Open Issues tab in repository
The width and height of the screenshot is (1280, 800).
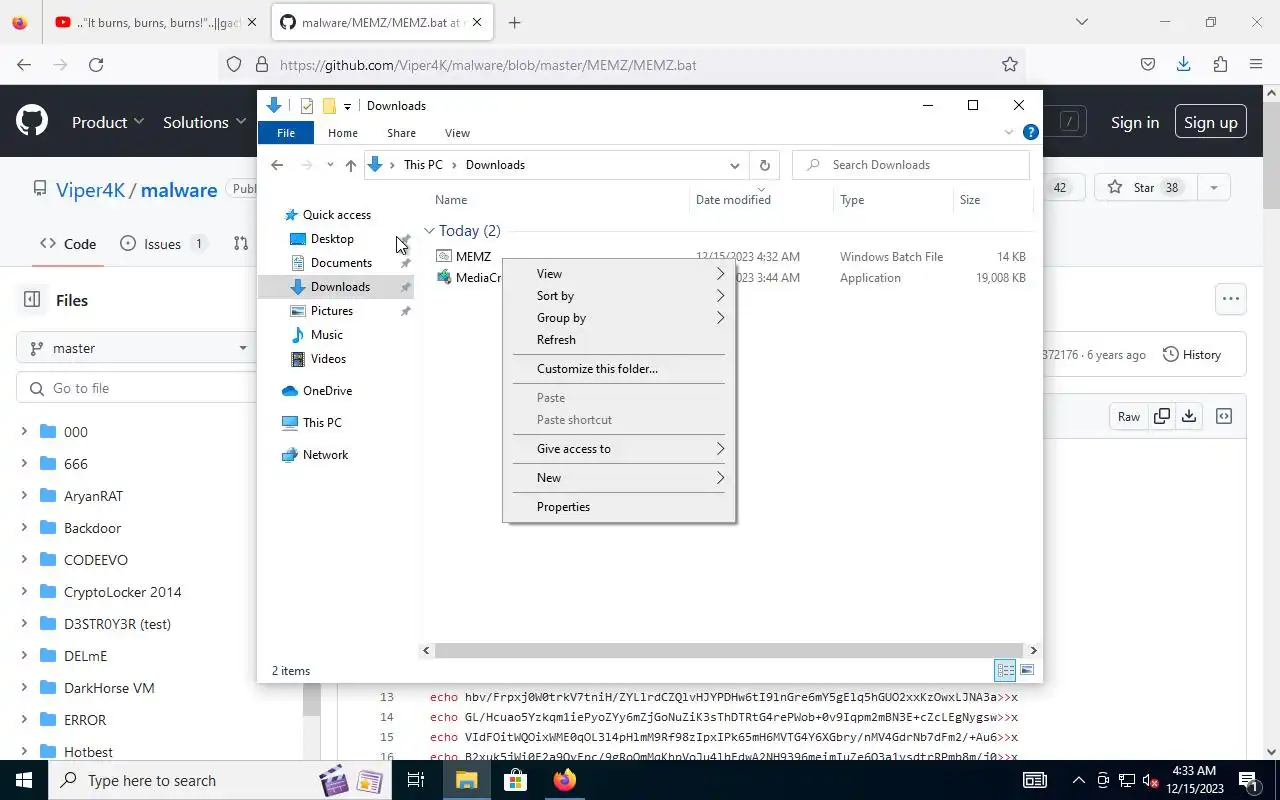click(x=163, y=243)
